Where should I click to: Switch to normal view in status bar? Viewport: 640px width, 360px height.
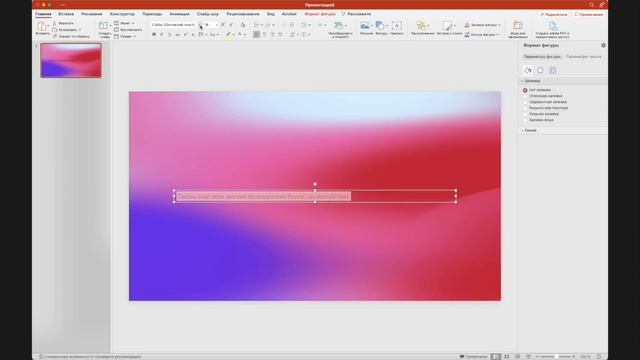[x=496, y=356]
